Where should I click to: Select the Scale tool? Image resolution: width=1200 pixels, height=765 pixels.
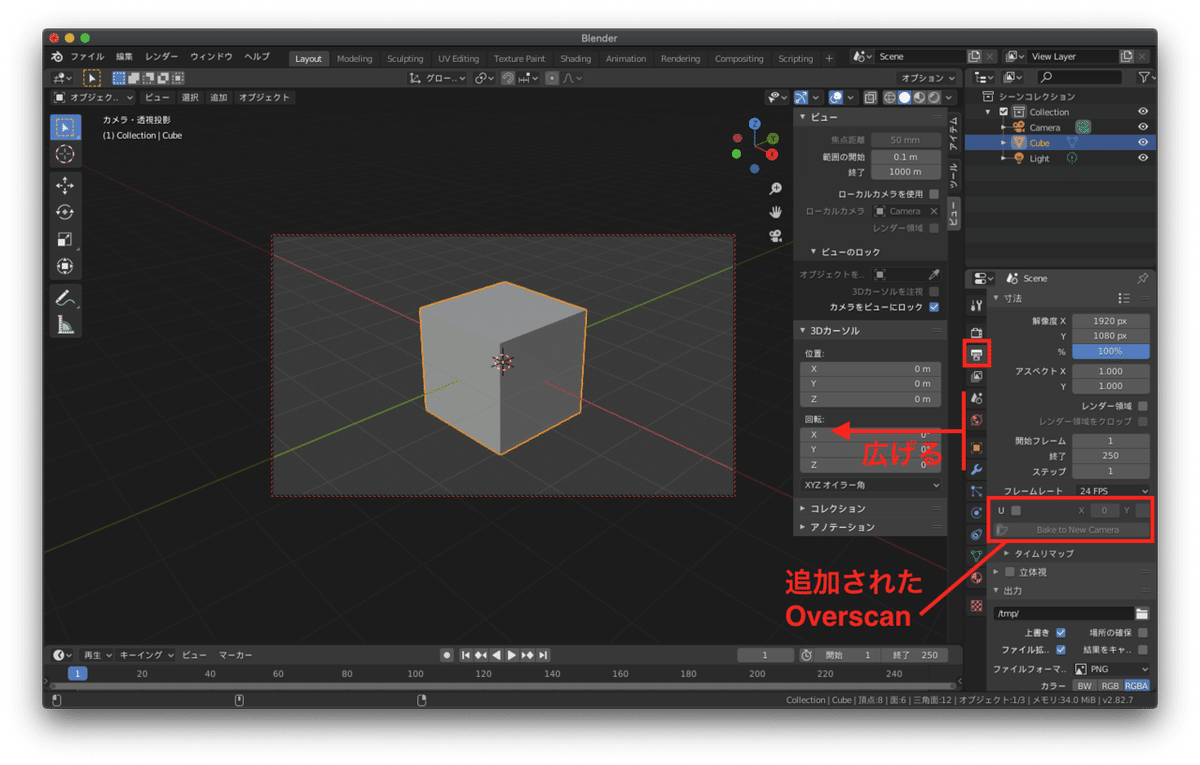[x=66, y=239]
